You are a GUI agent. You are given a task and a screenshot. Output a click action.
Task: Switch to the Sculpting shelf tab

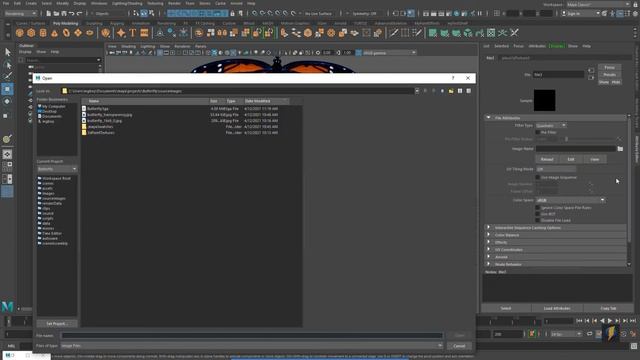[x=94, y=23]
